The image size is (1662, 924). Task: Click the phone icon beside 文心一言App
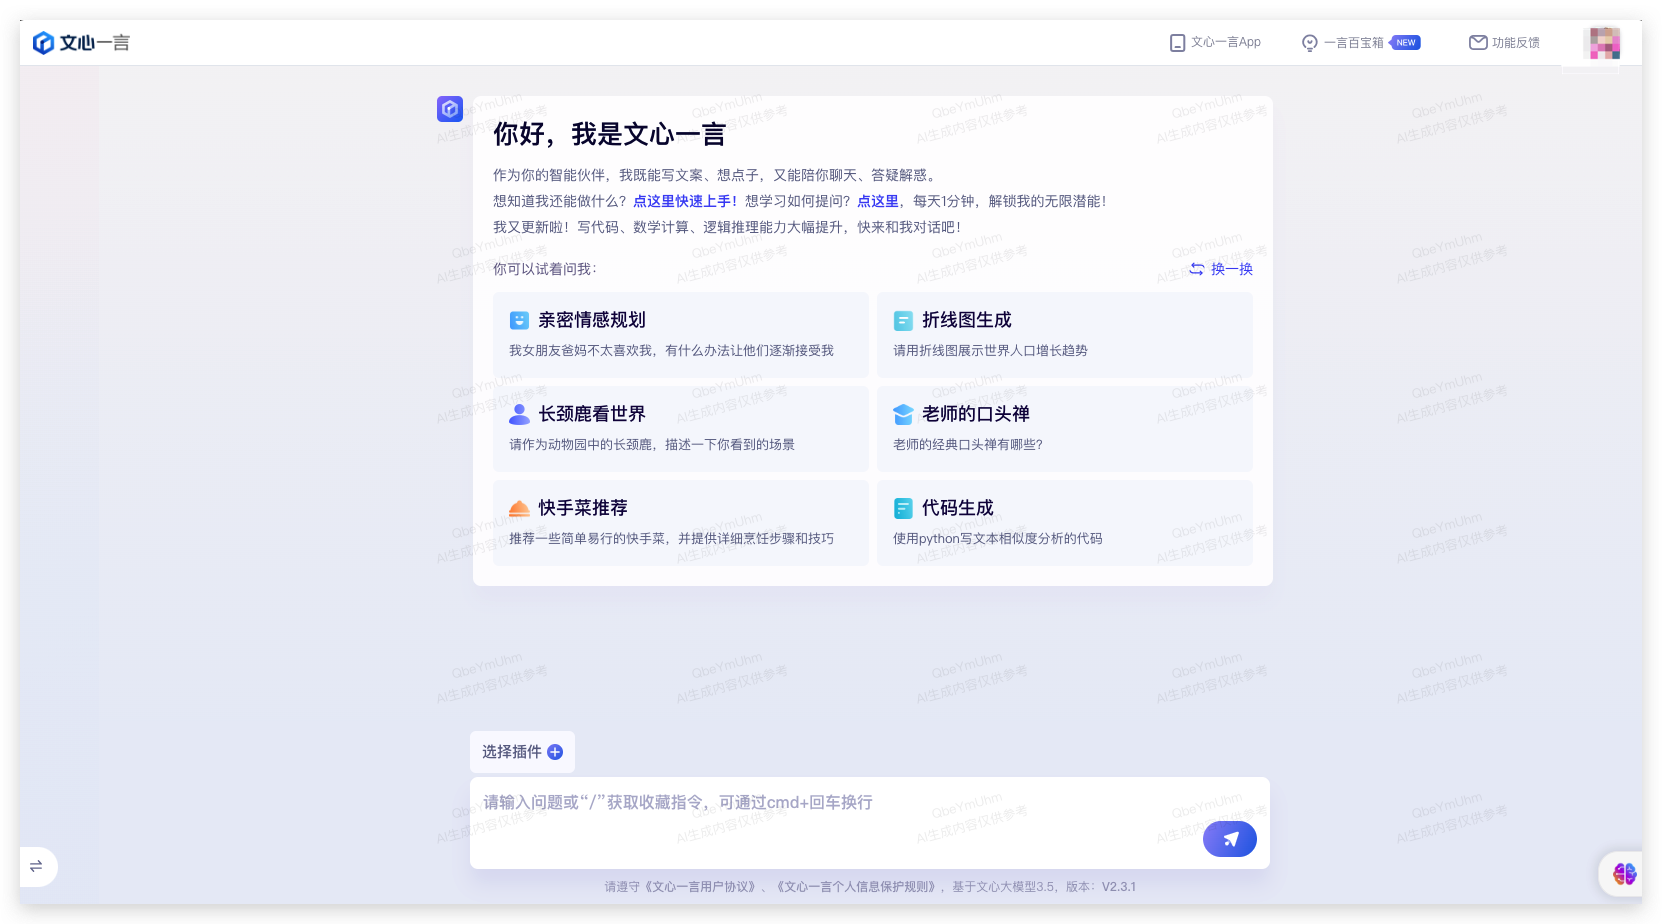click(1177, 43)
